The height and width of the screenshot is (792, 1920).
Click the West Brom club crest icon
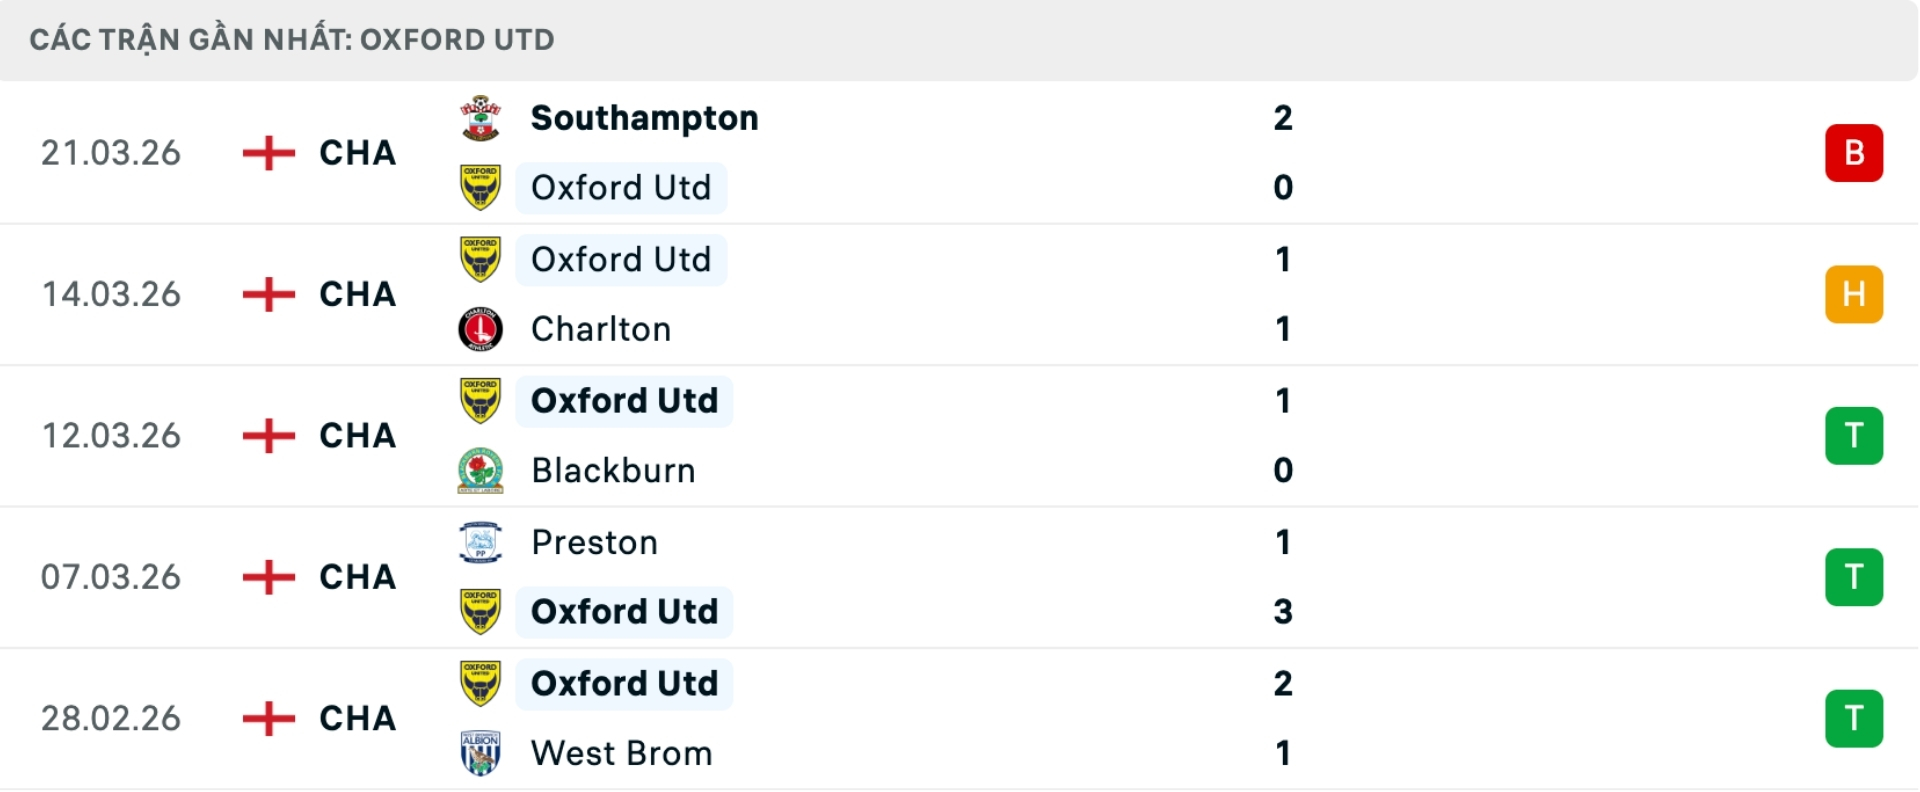pyautogui.click(x=480, y=753)
